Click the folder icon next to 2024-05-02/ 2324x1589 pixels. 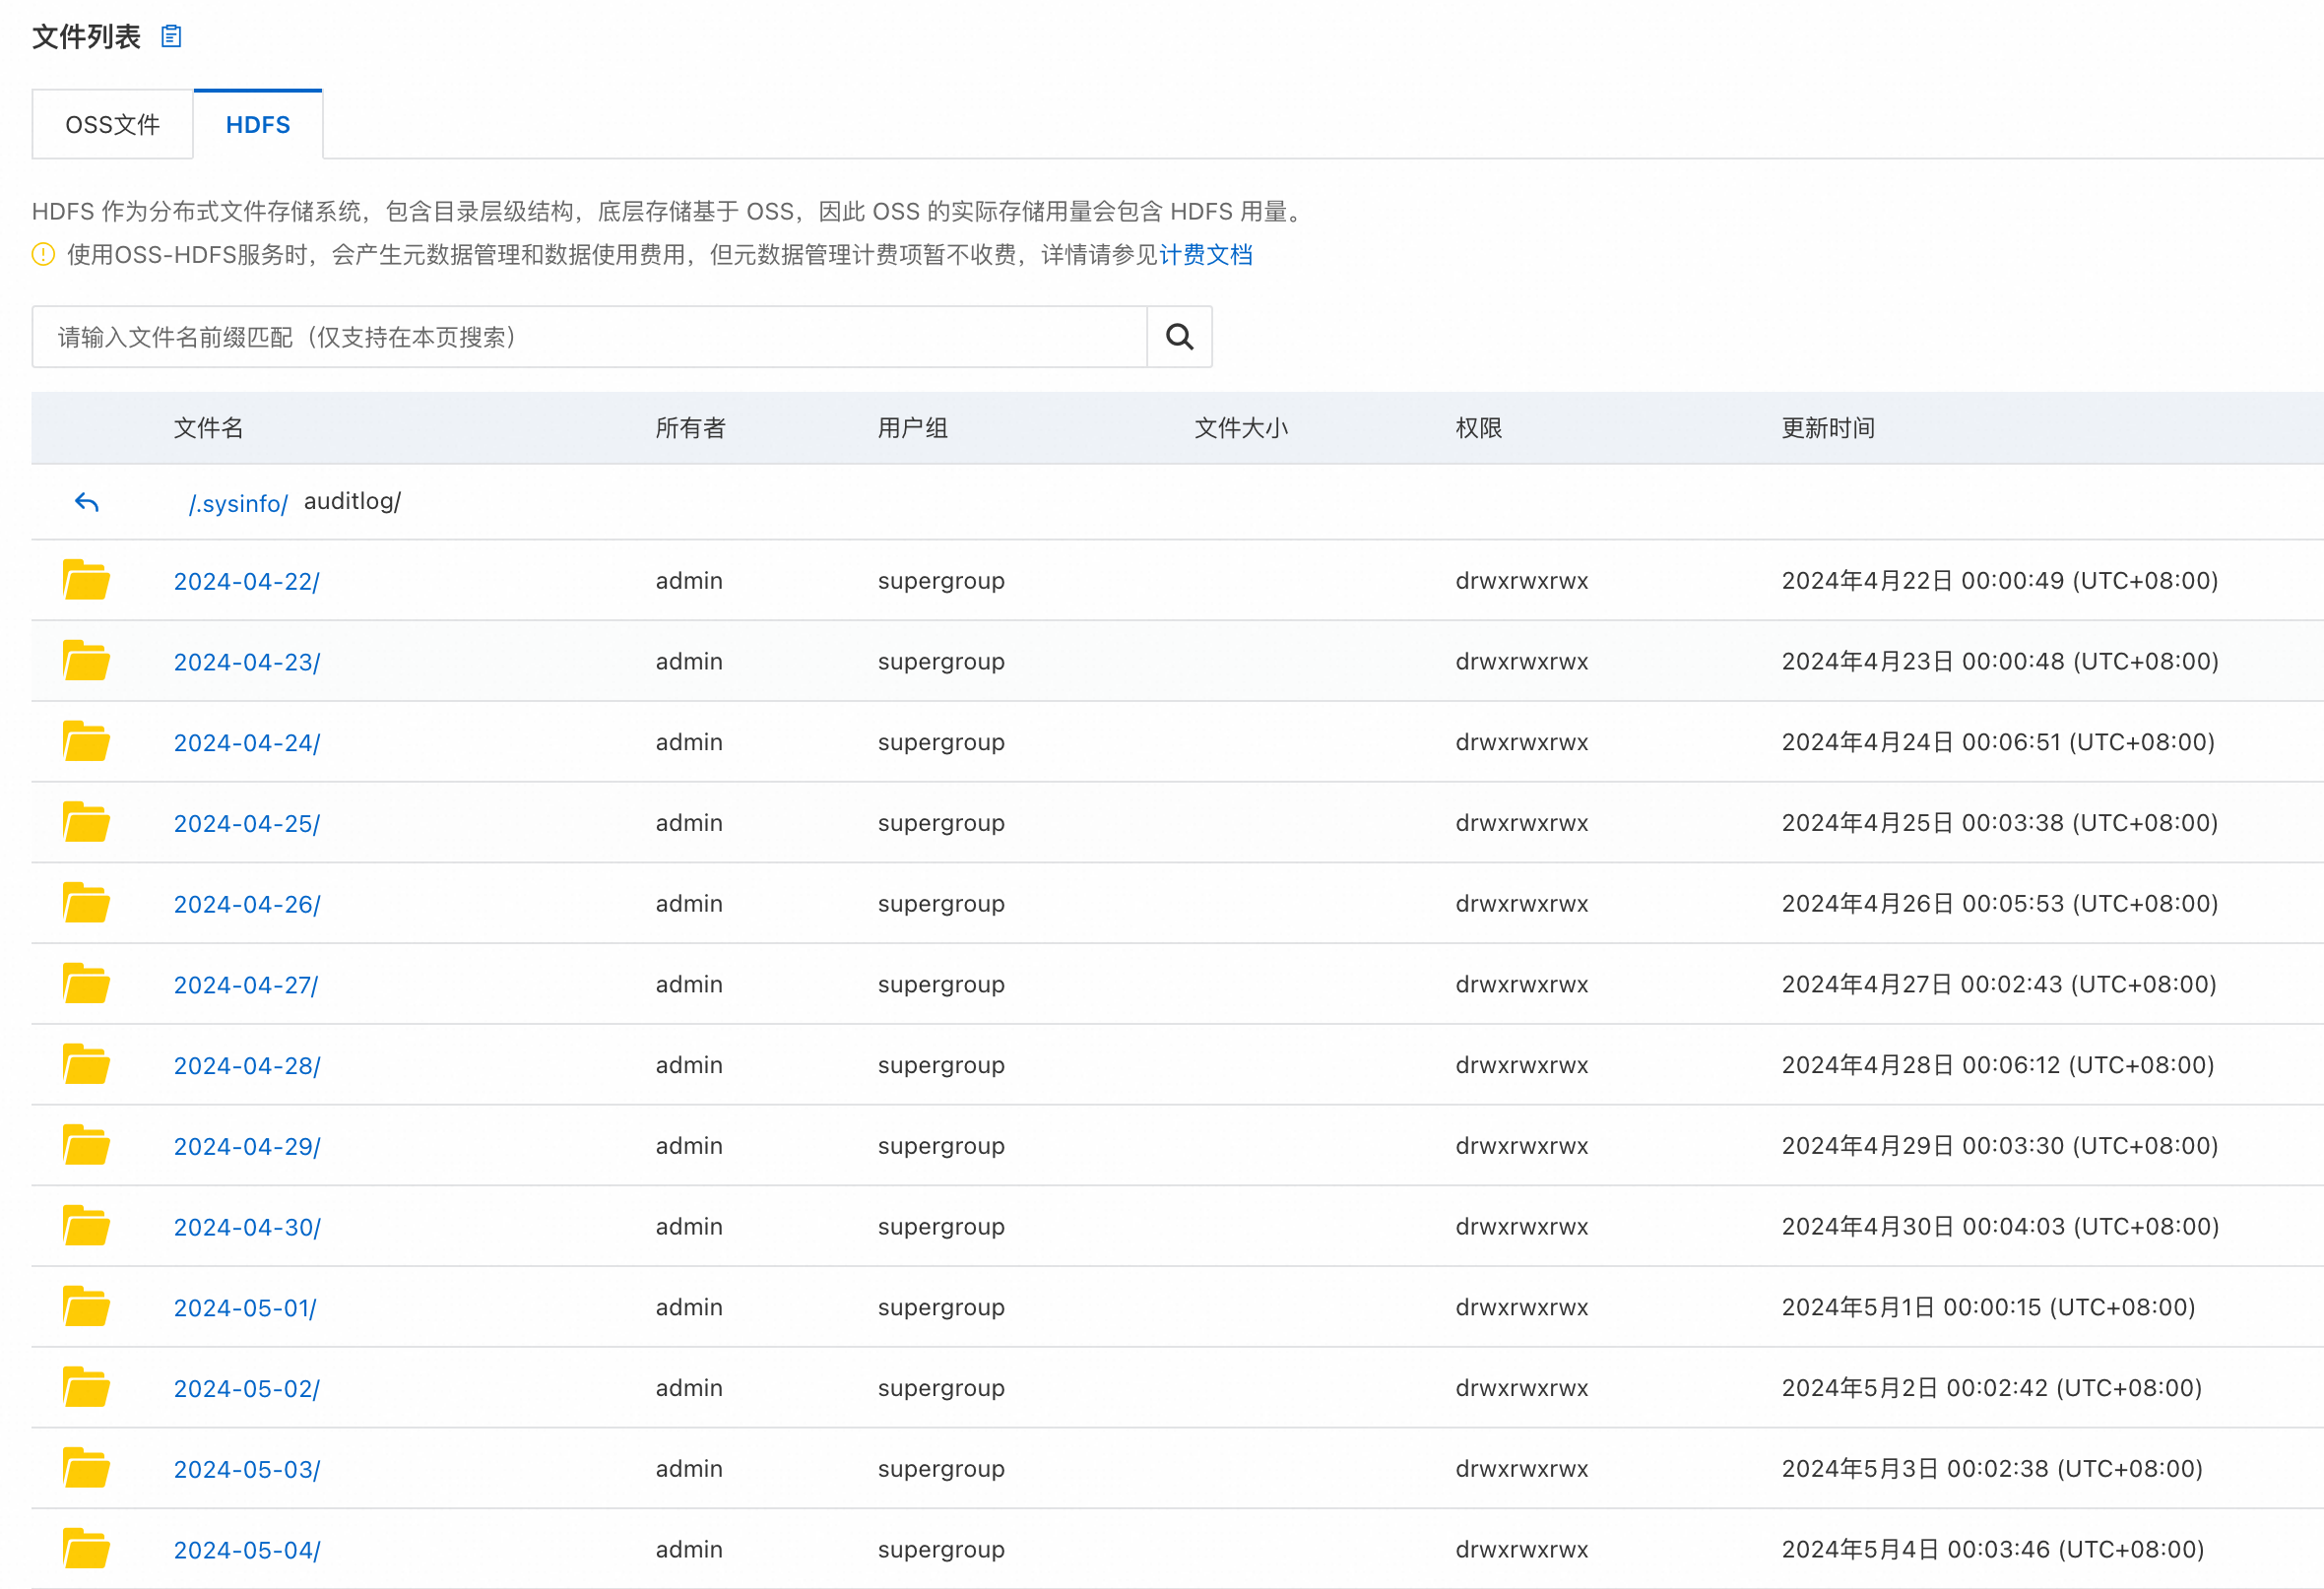pos(86,1387)
